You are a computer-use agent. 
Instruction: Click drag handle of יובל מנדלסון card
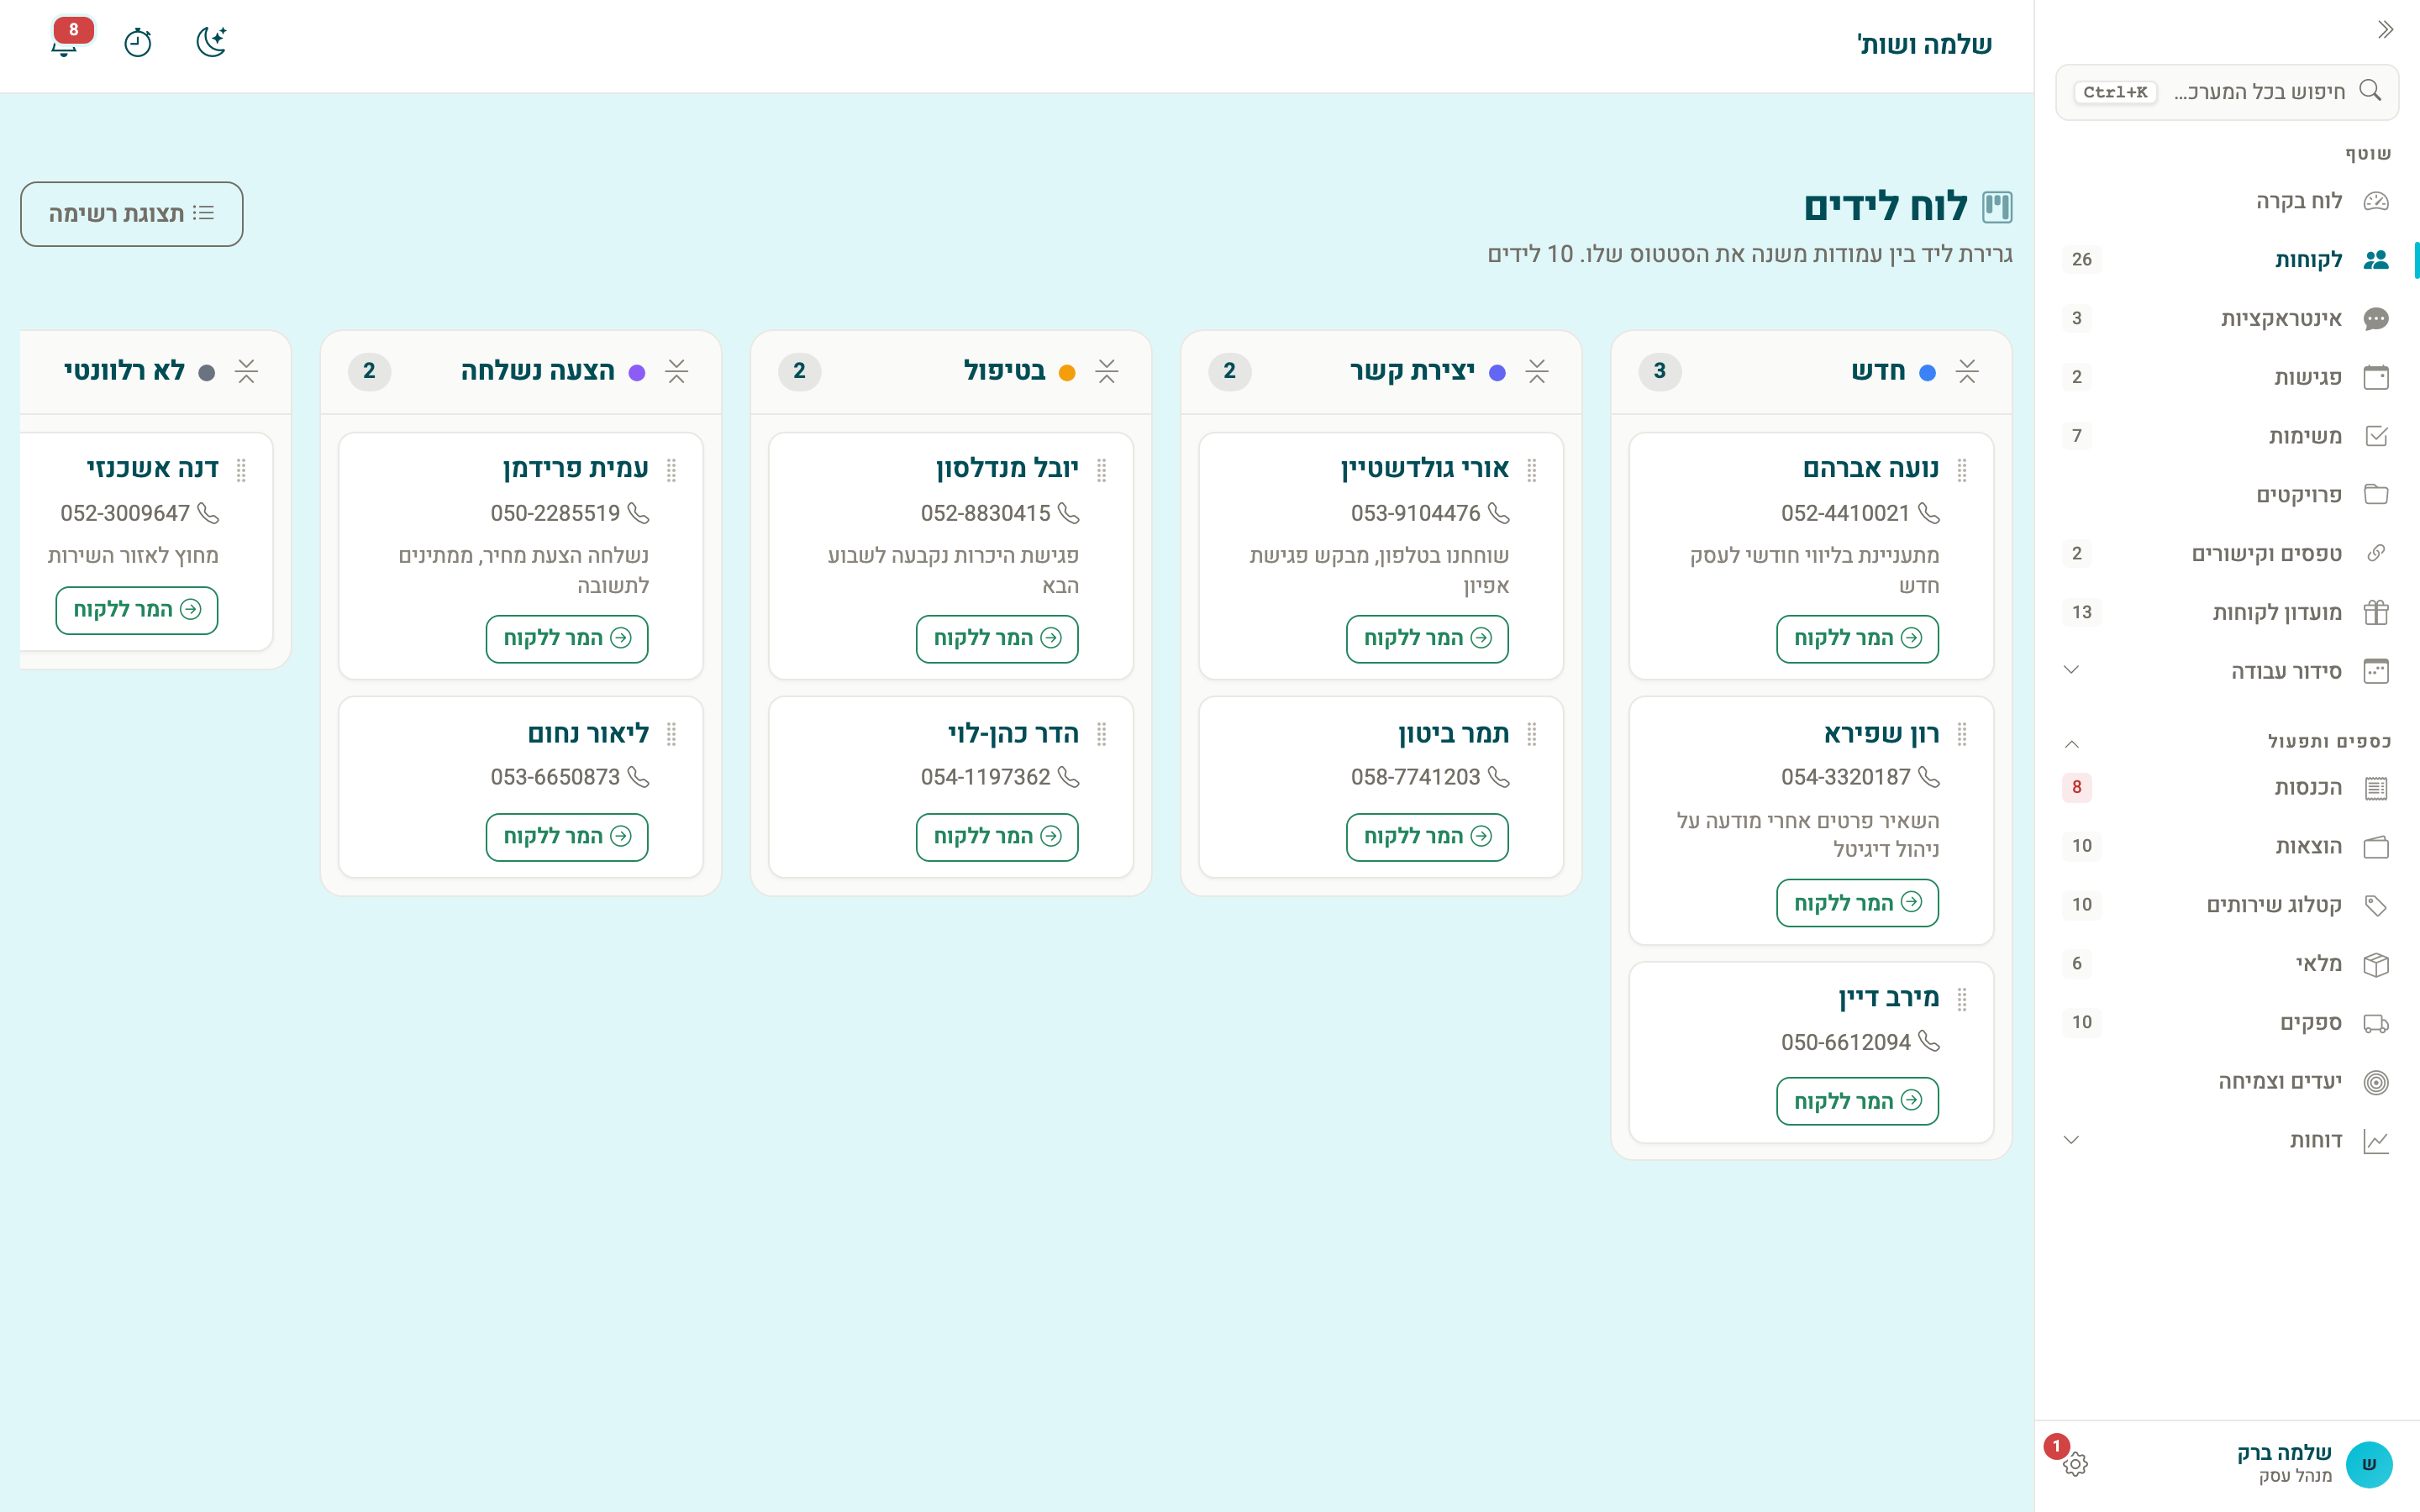[x=1102, y=470]
